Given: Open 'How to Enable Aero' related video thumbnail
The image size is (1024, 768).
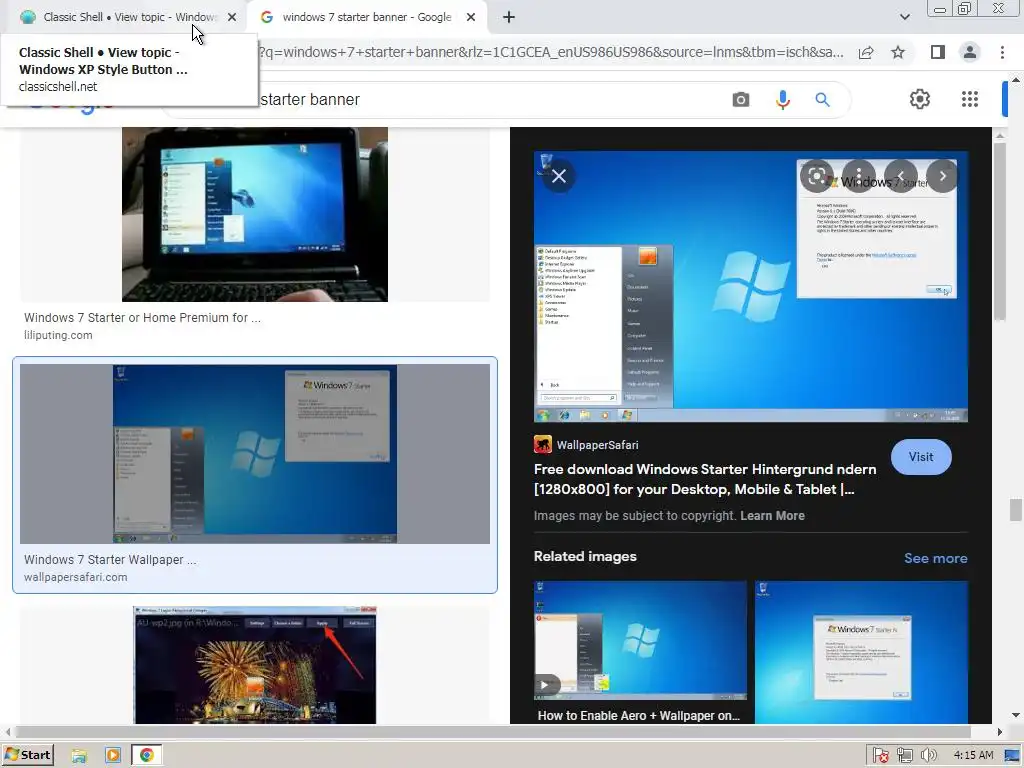Looking at the screenshot, I should [640, 640].
